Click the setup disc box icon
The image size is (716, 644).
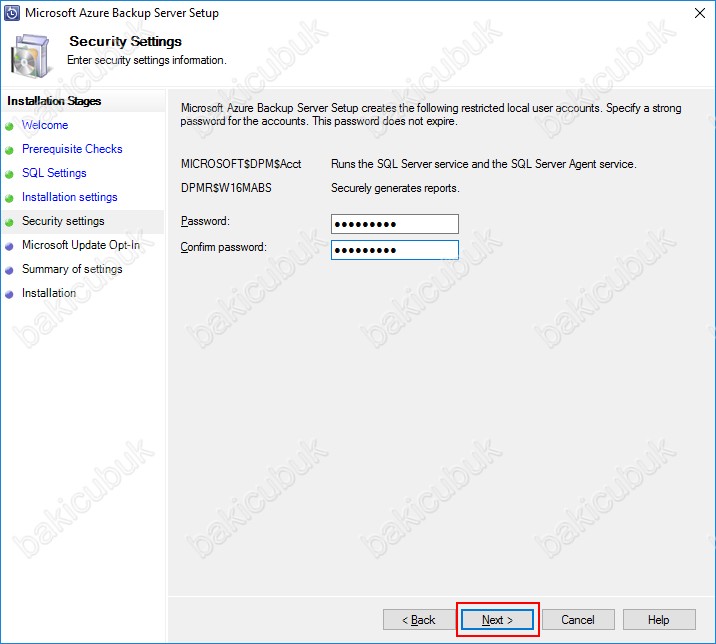pos(30,56)
